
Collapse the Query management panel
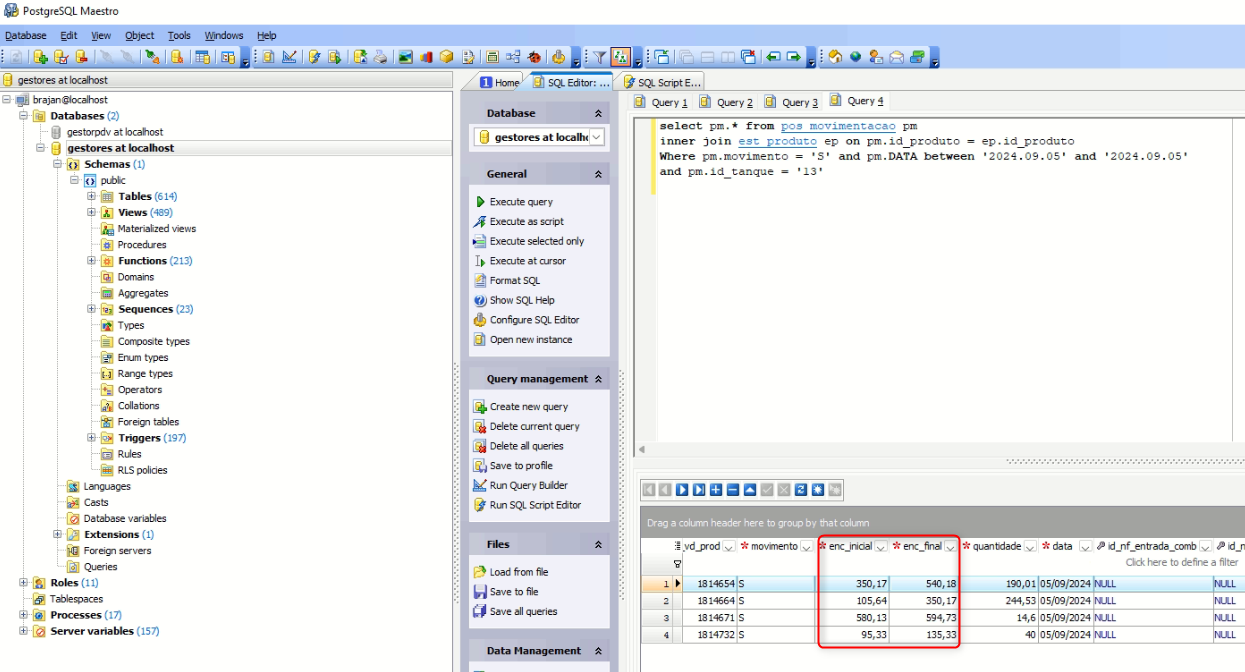tap(599, 380)
